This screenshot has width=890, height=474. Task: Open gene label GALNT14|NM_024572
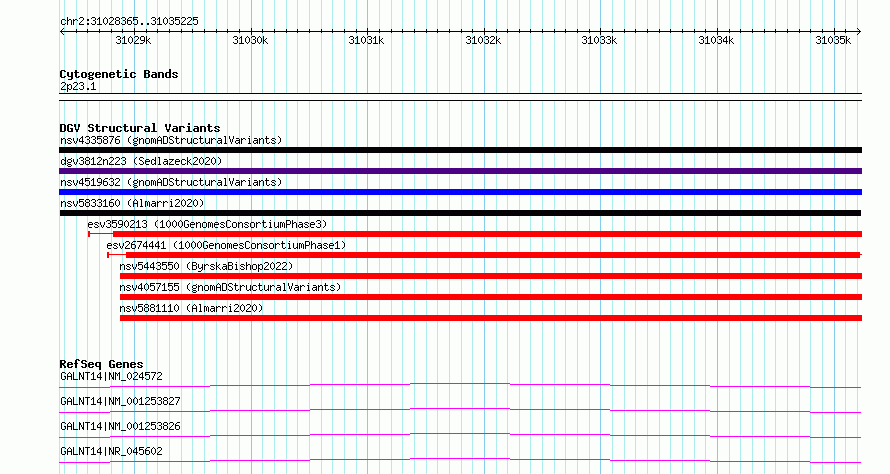111,376
